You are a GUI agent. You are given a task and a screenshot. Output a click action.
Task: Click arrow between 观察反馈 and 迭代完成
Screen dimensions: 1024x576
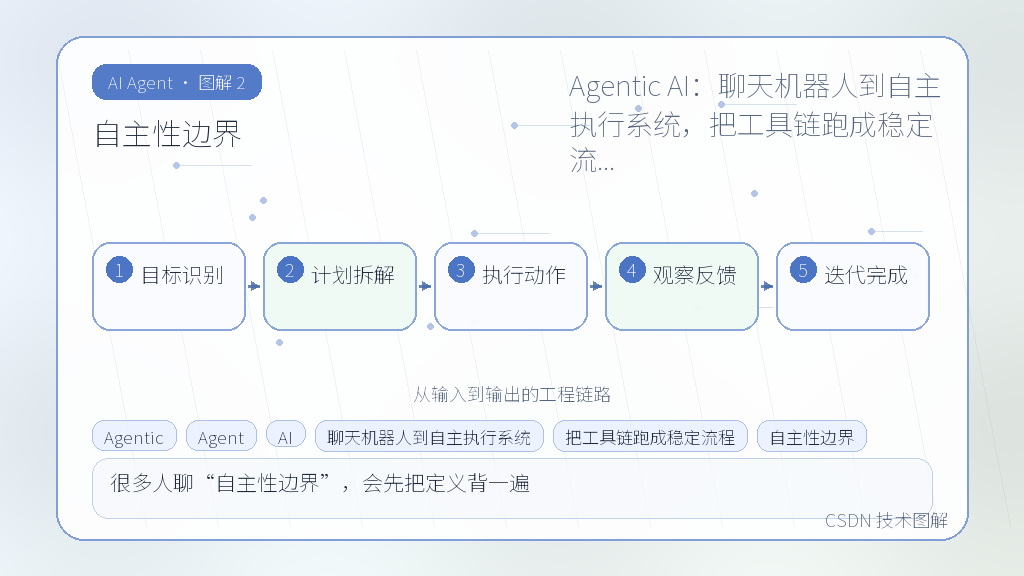pos(768,286)
